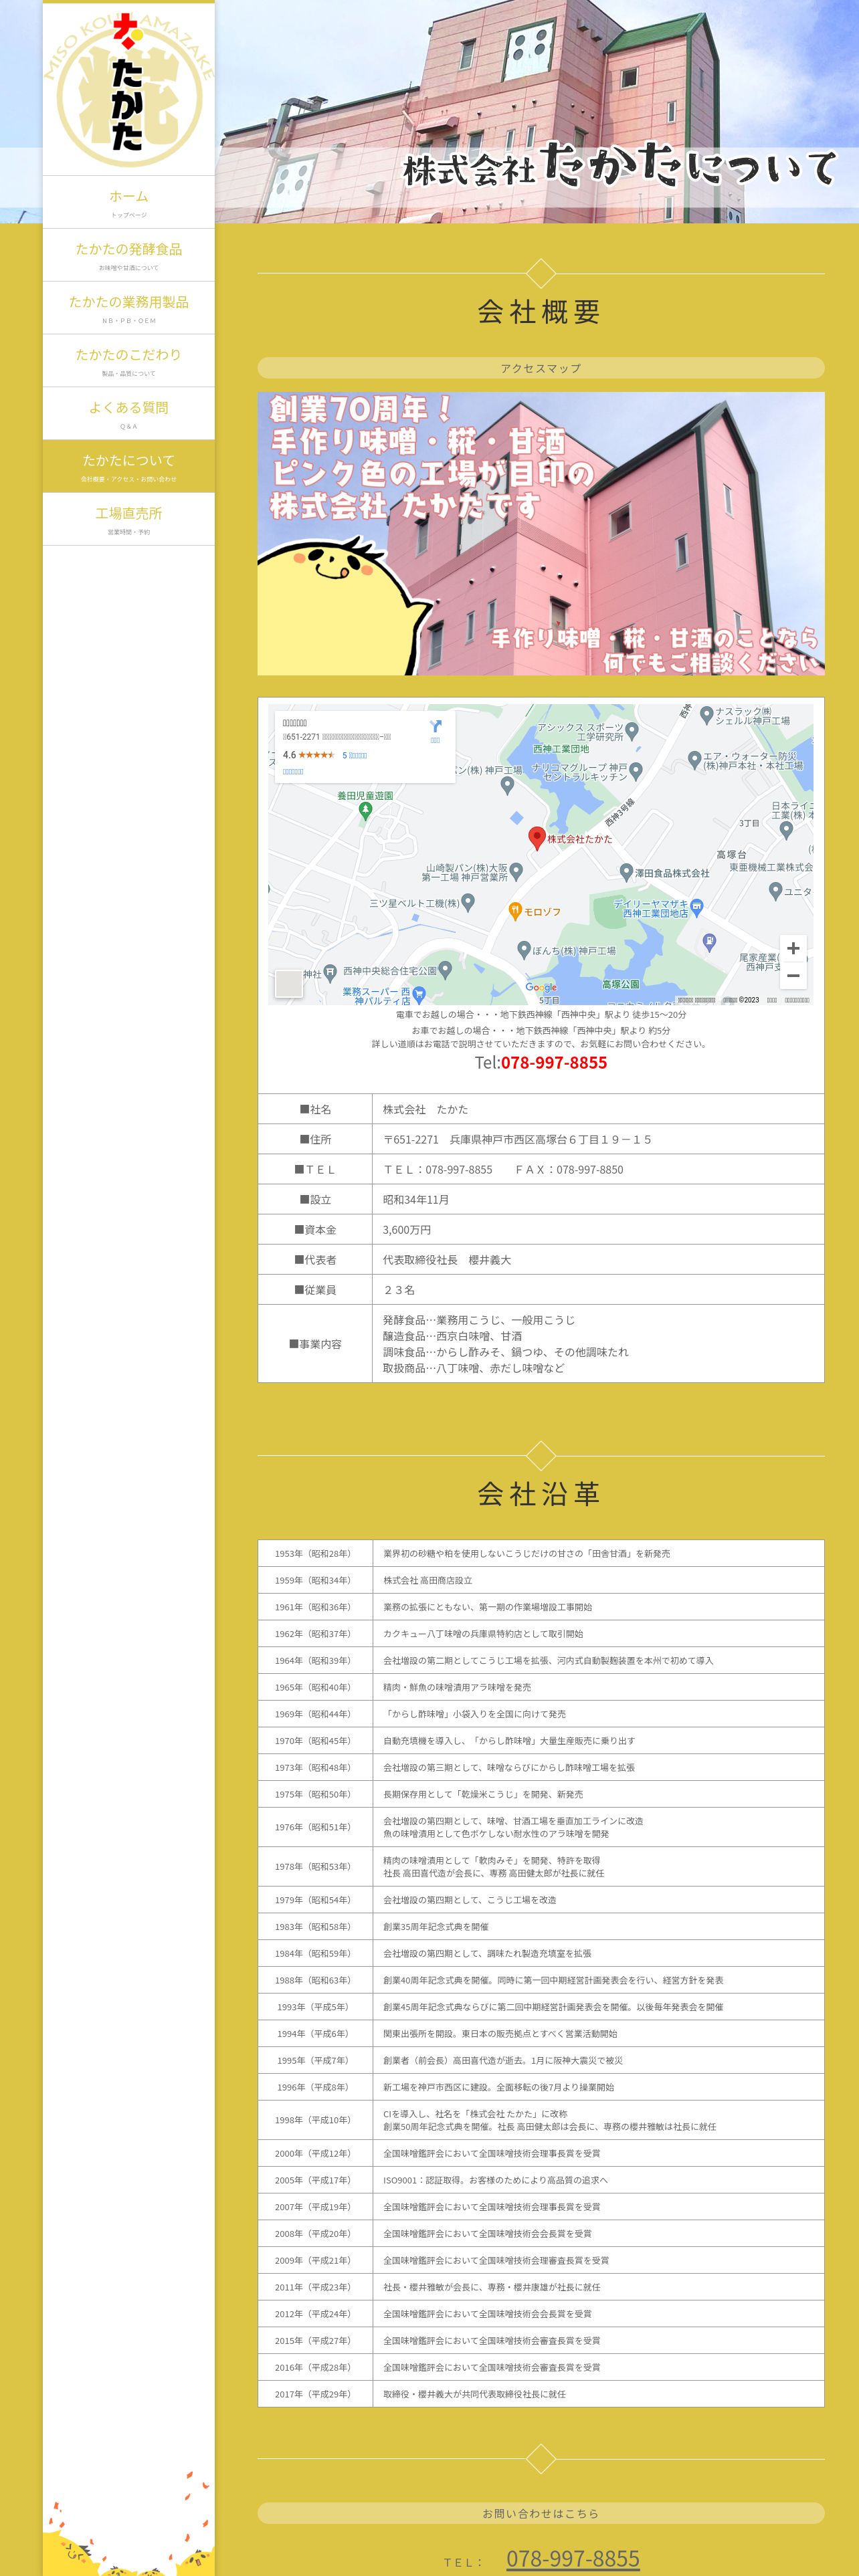This screenshot has width=859, height=2576.
Task: Click ぼんち(株) 神戸工場 map marker
Action: point(524,950)
